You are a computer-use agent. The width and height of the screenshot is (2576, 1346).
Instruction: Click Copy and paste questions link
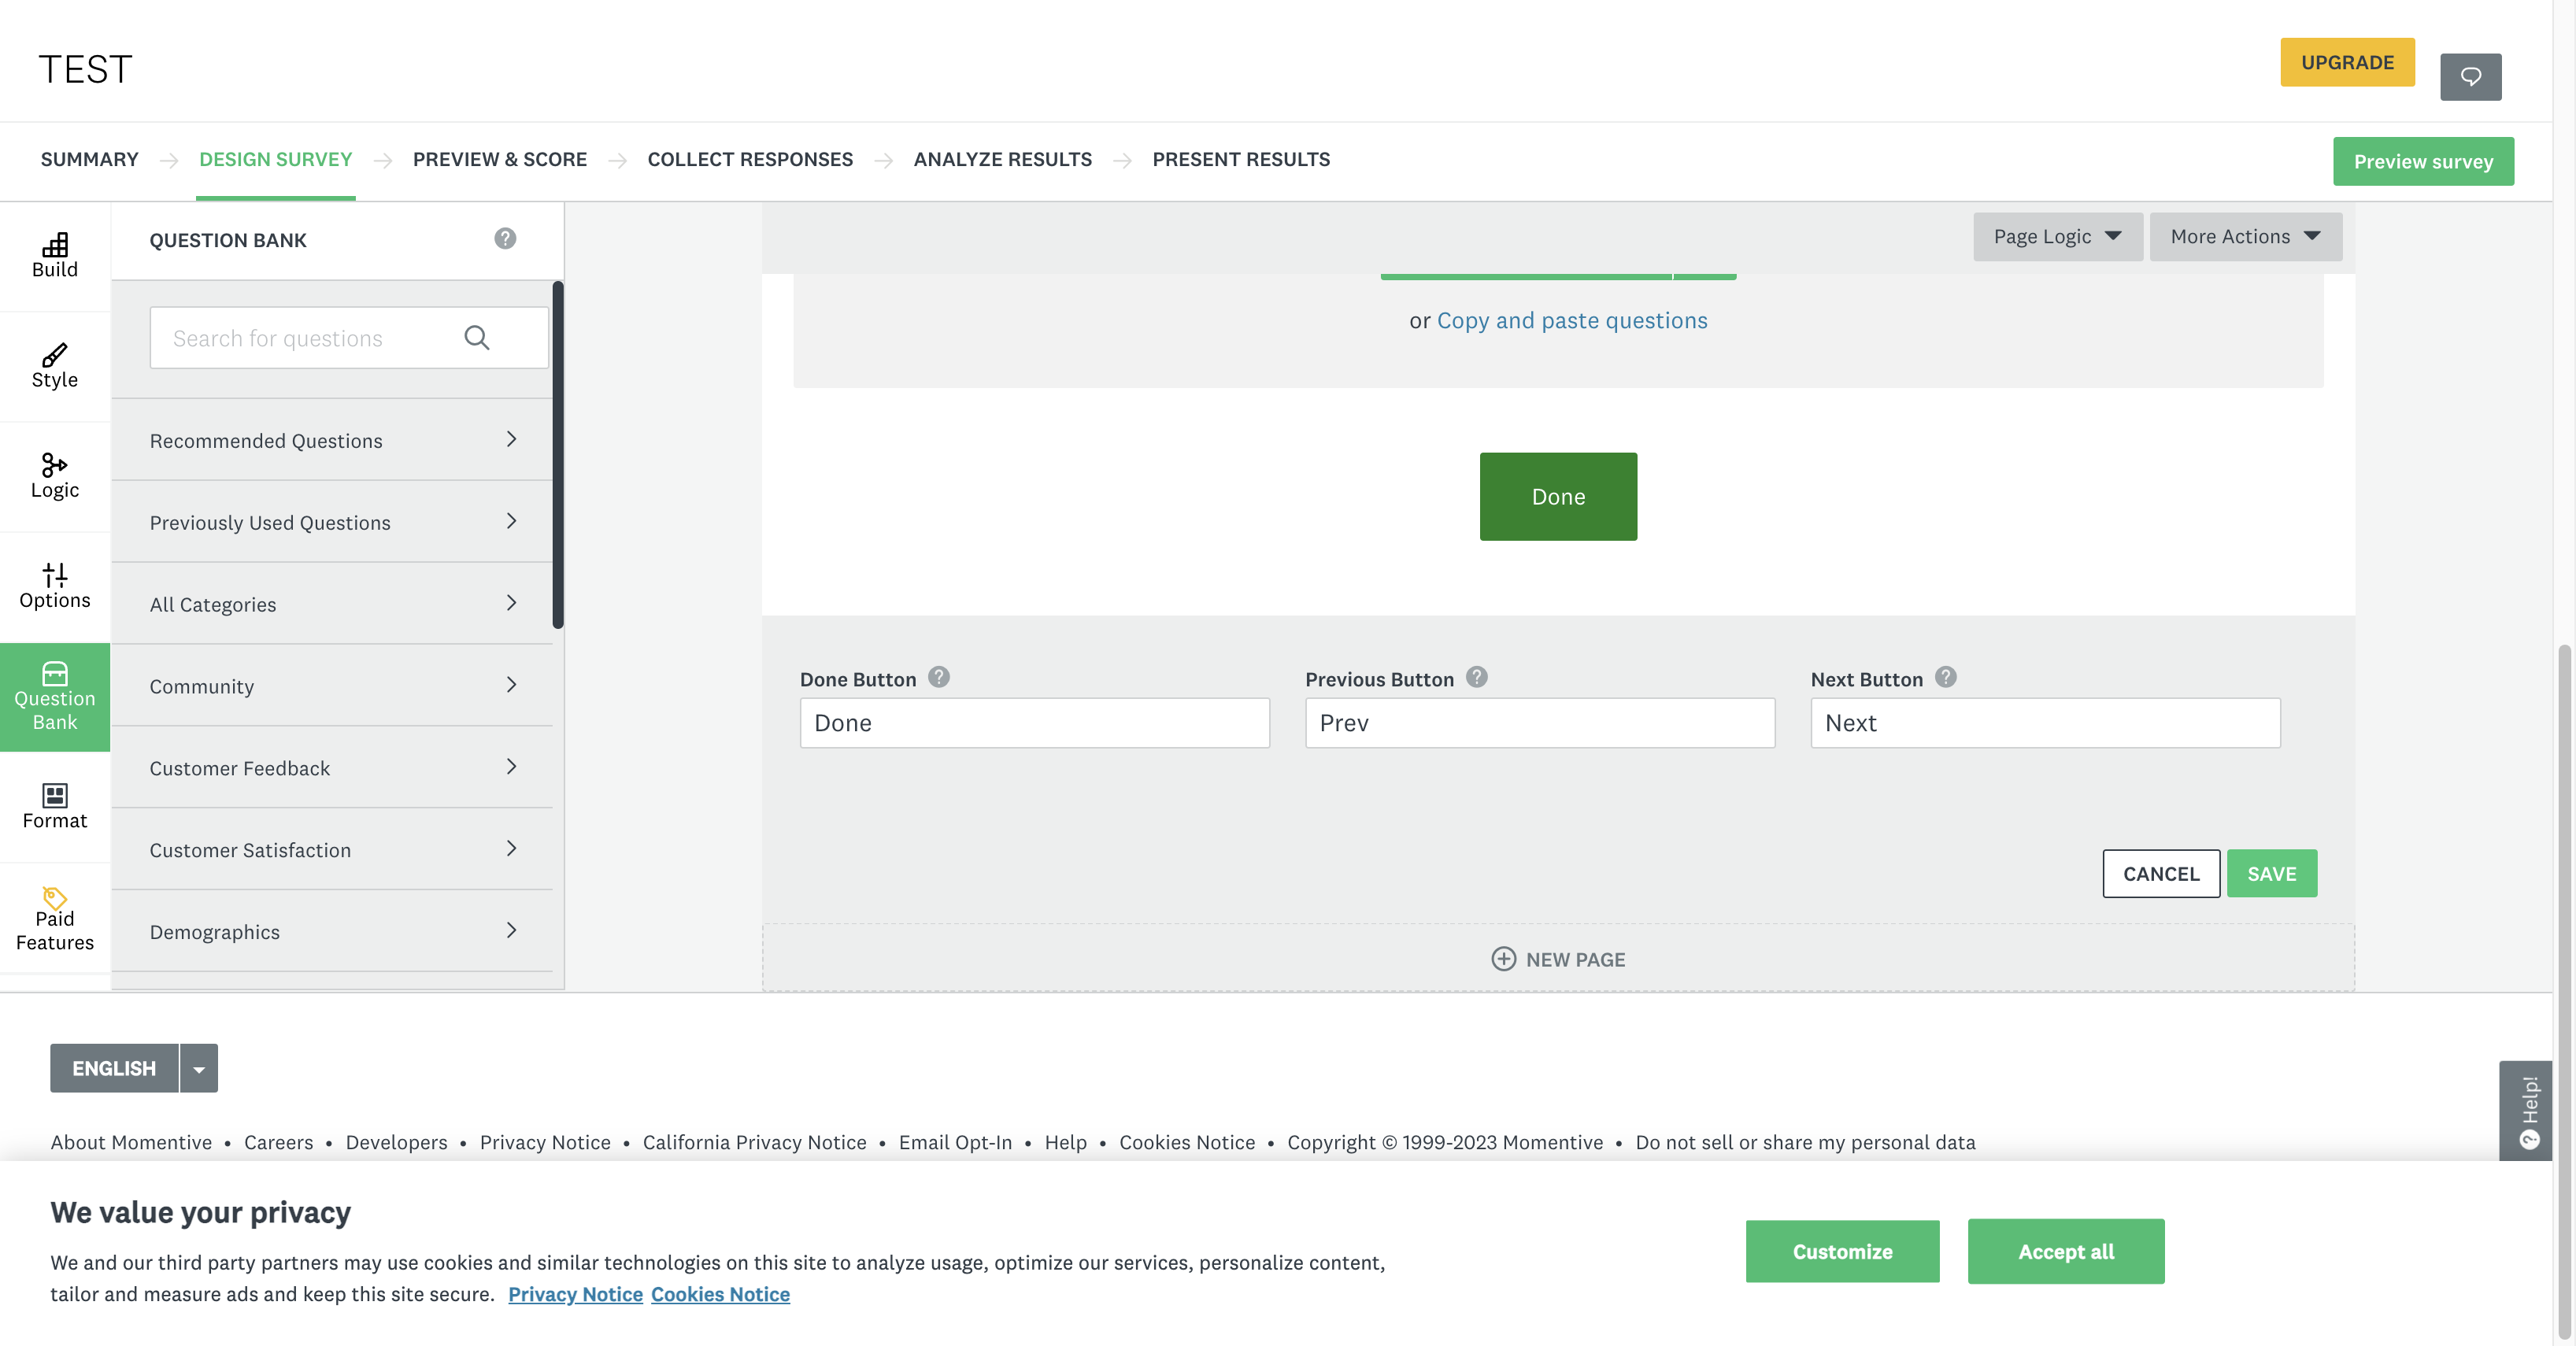pyautogui.click(x=1572, y=320)
